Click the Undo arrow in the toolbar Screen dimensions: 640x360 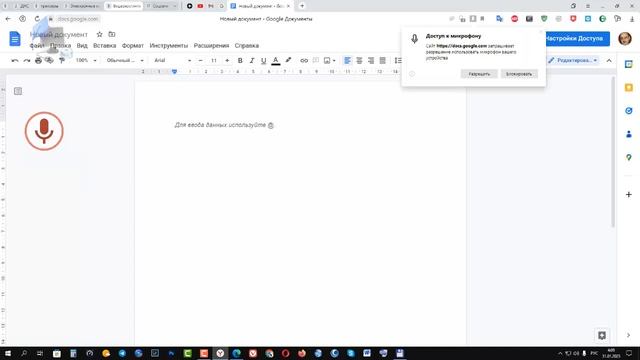(x=15, y=60)
